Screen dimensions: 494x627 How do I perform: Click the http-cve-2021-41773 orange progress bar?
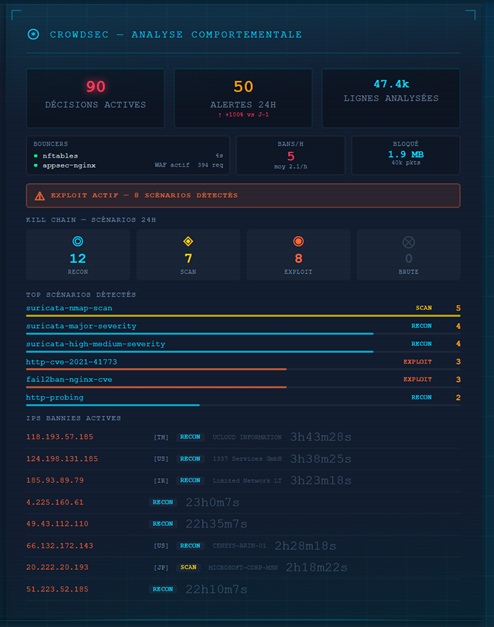[156, 369]
